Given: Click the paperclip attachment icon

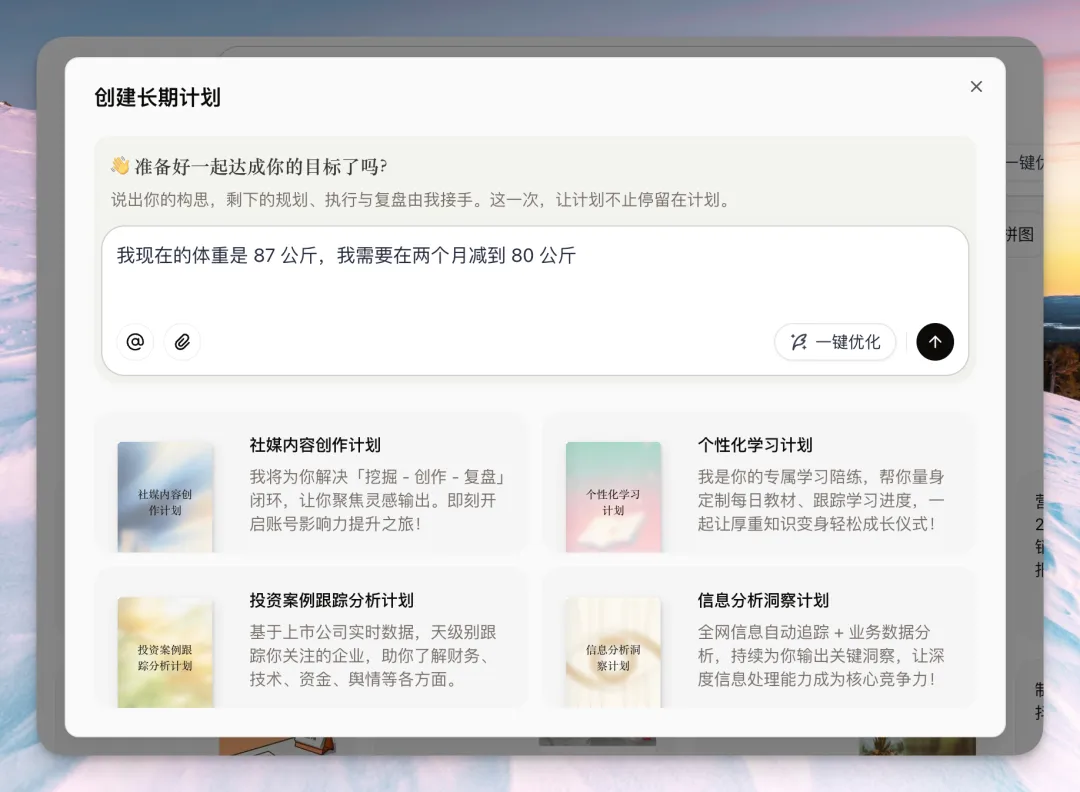Looking at the screenshot, I should [182, 342].
